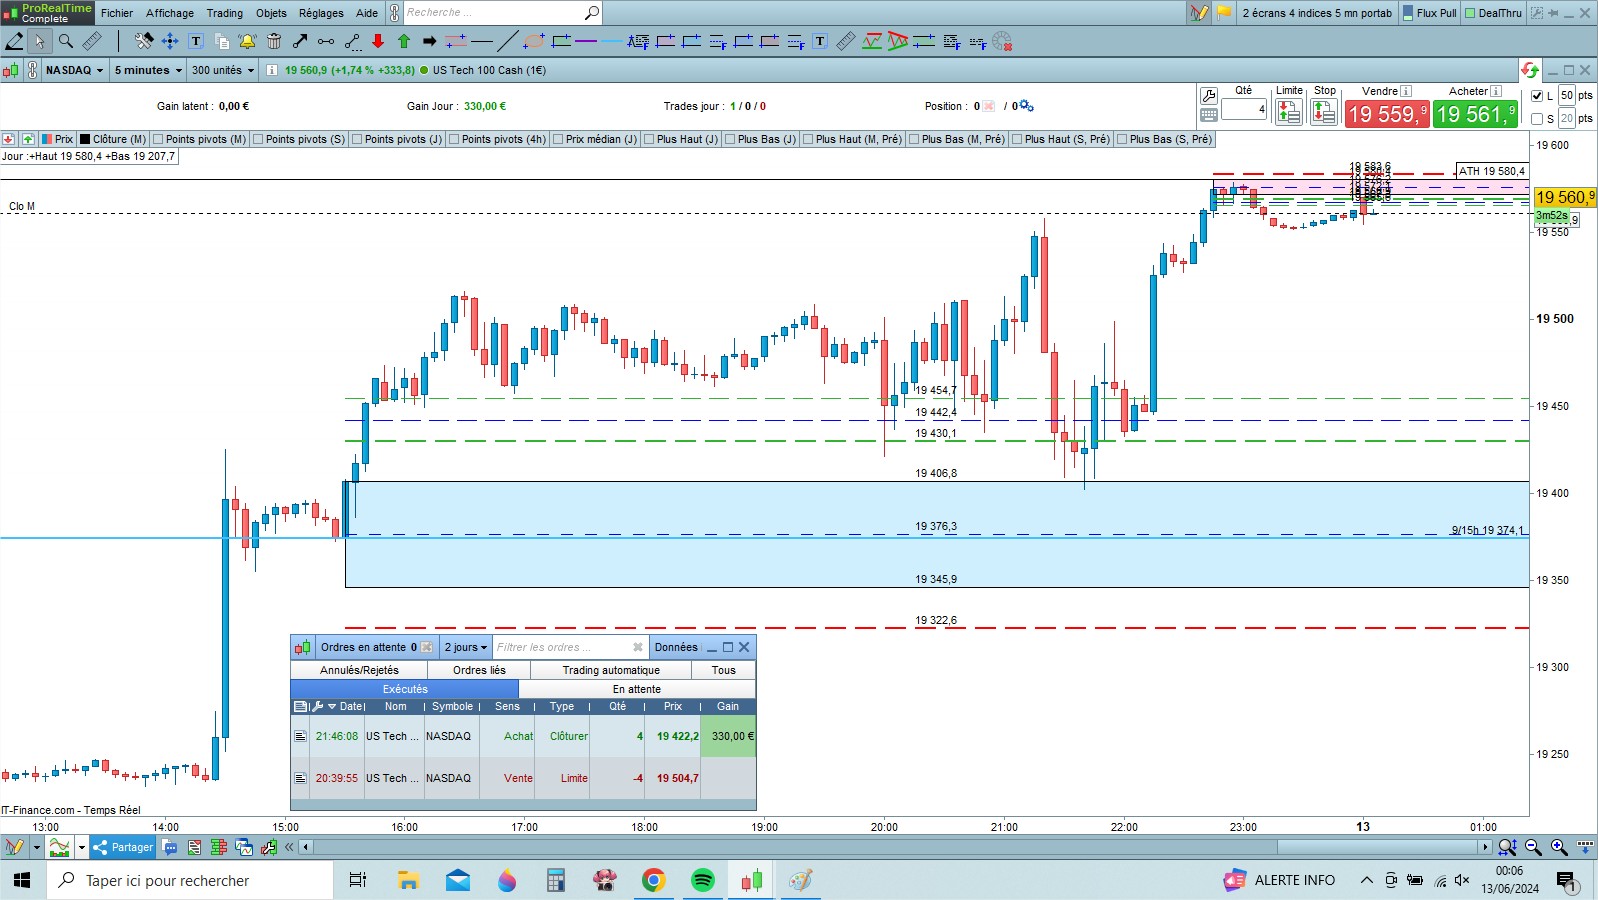Expand the dropdown beside bottom-left pencil icon

pyautogui.click(x=37, y=847)
